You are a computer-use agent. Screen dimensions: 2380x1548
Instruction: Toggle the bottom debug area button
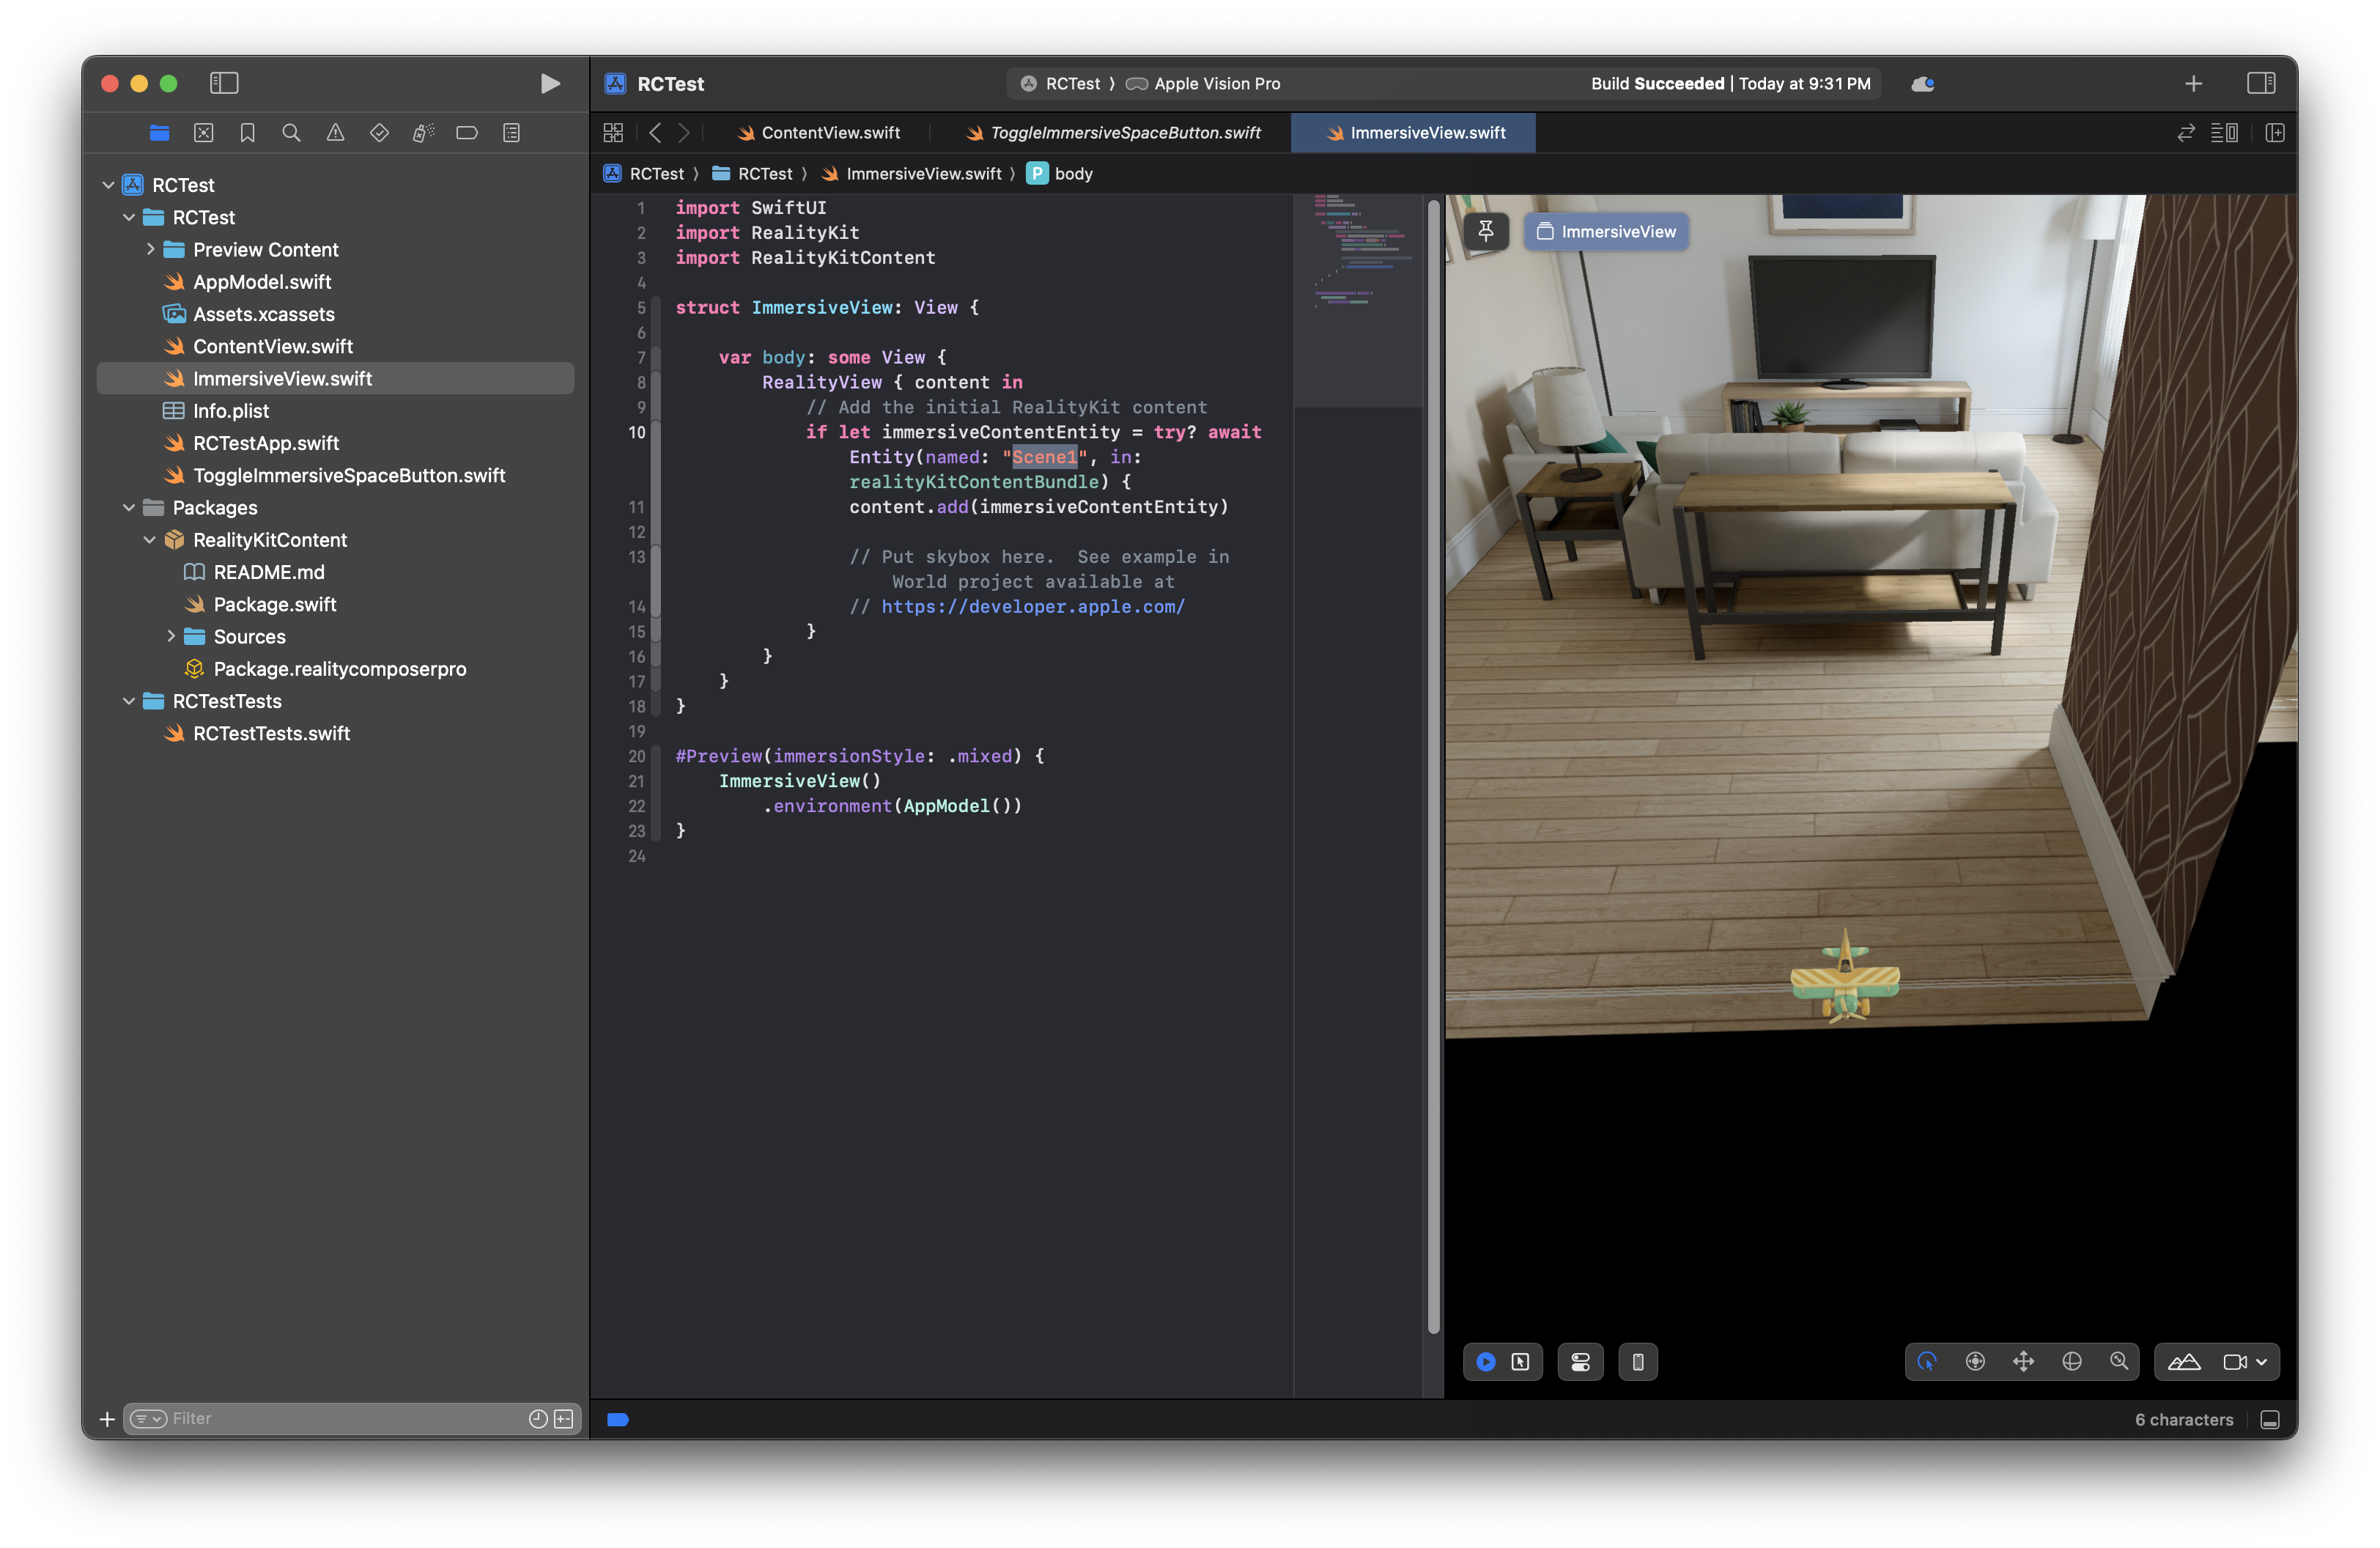[x=2270, y=1420]
